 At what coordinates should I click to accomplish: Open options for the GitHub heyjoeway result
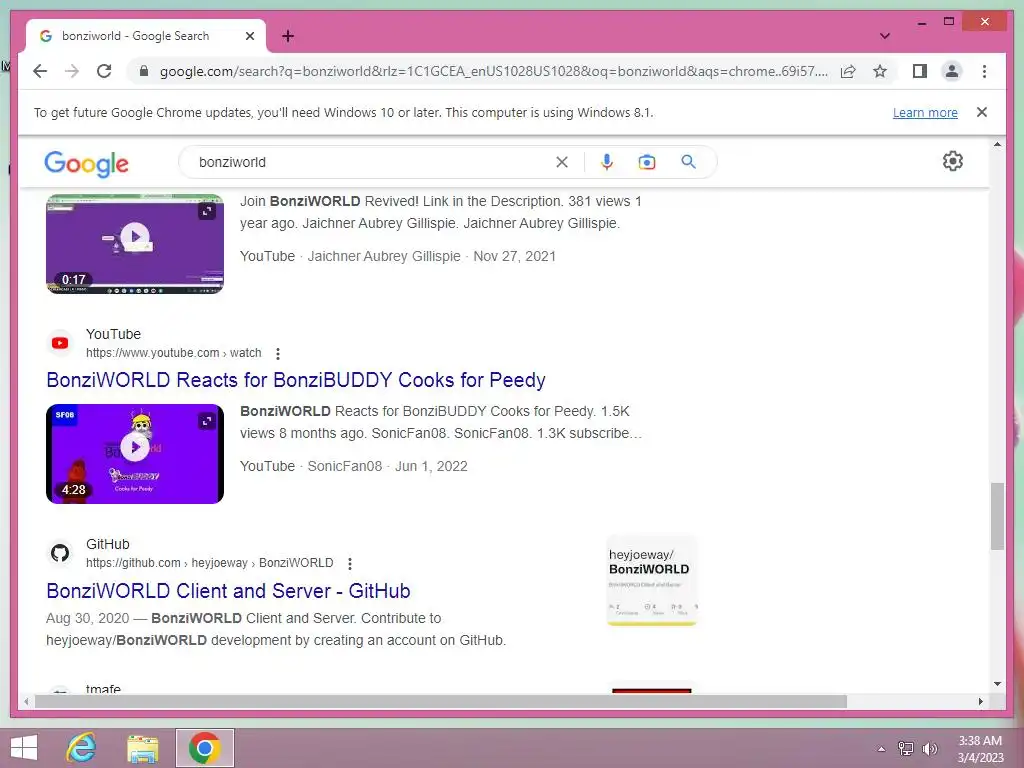tap(350, 564)
